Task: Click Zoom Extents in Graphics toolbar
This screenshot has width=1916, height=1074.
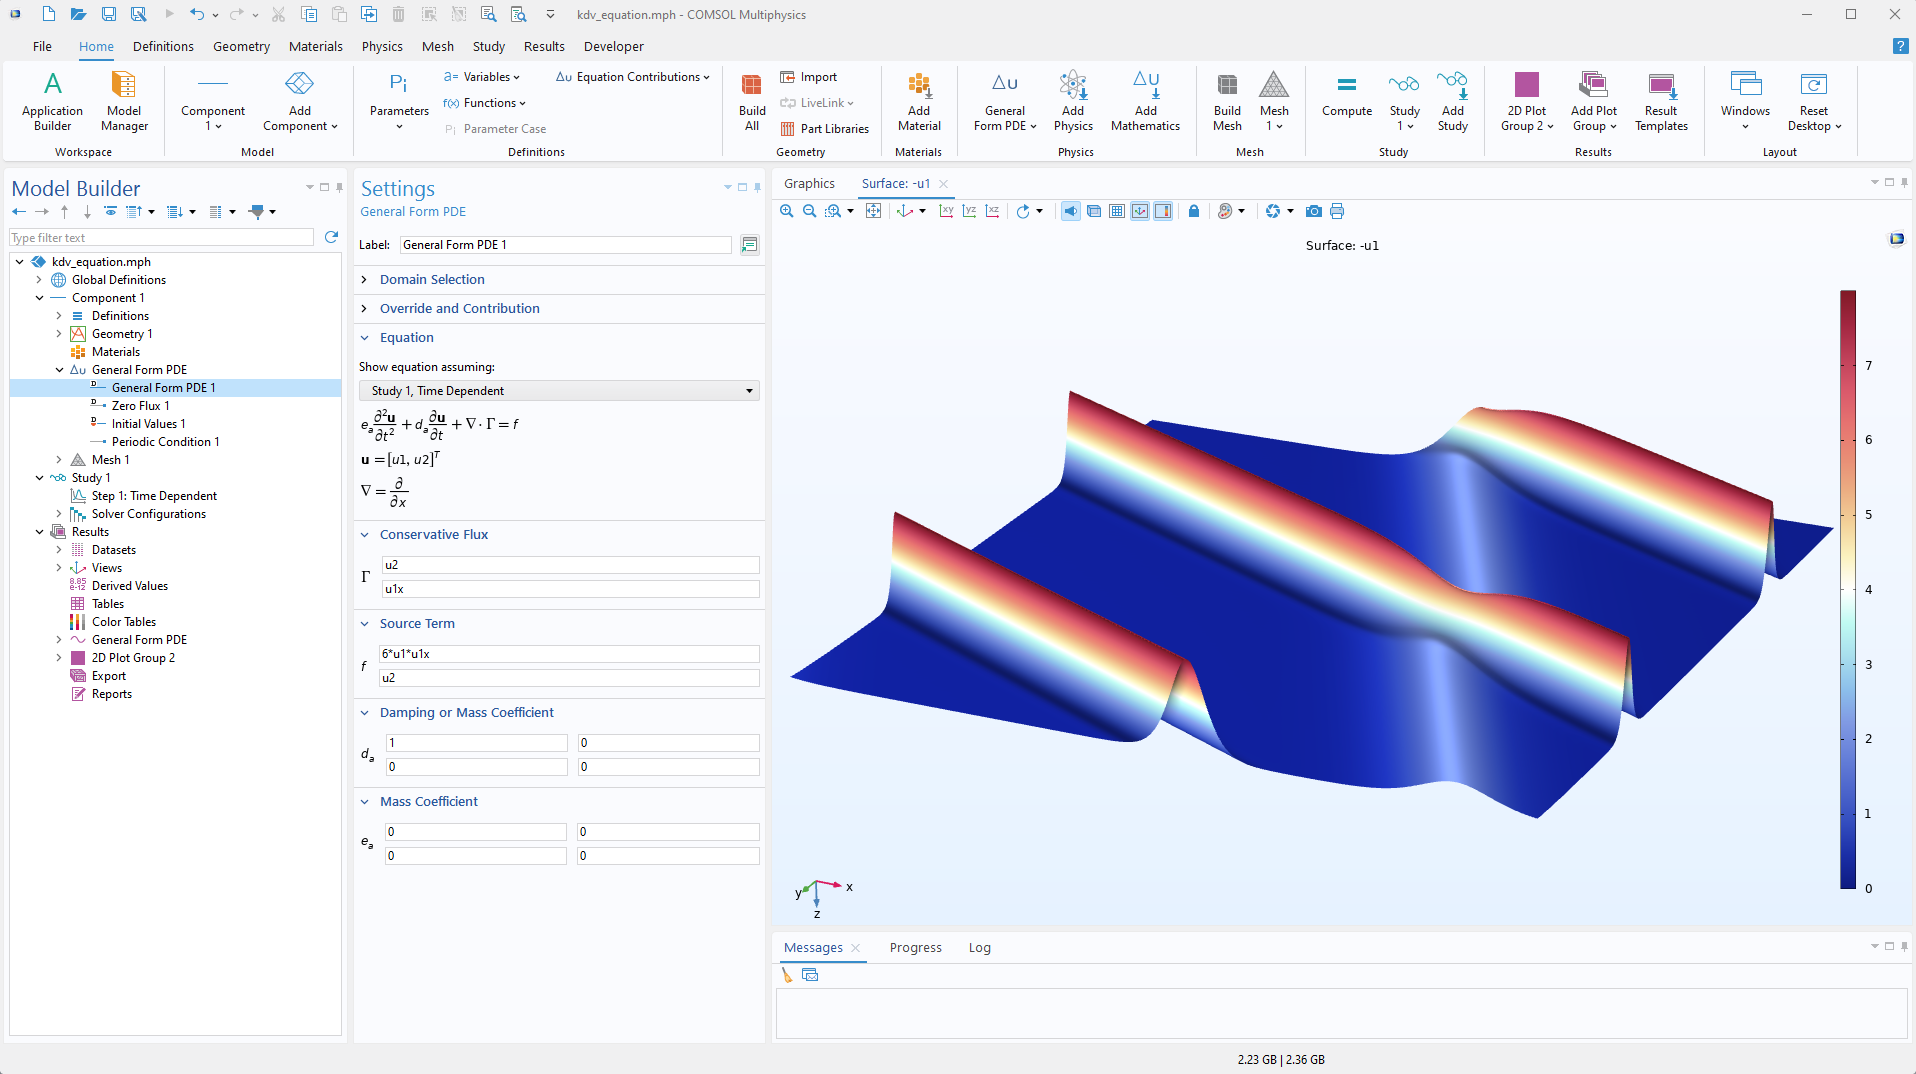Action: tap(873, 211)
